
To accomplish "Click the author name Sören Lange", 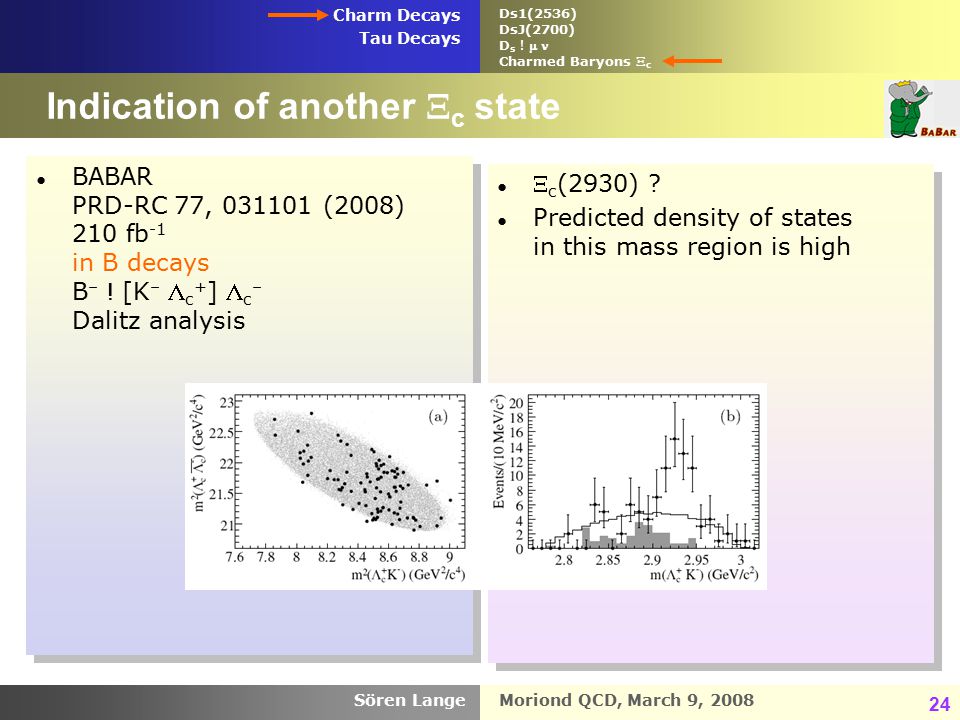I will click(409, 700).
